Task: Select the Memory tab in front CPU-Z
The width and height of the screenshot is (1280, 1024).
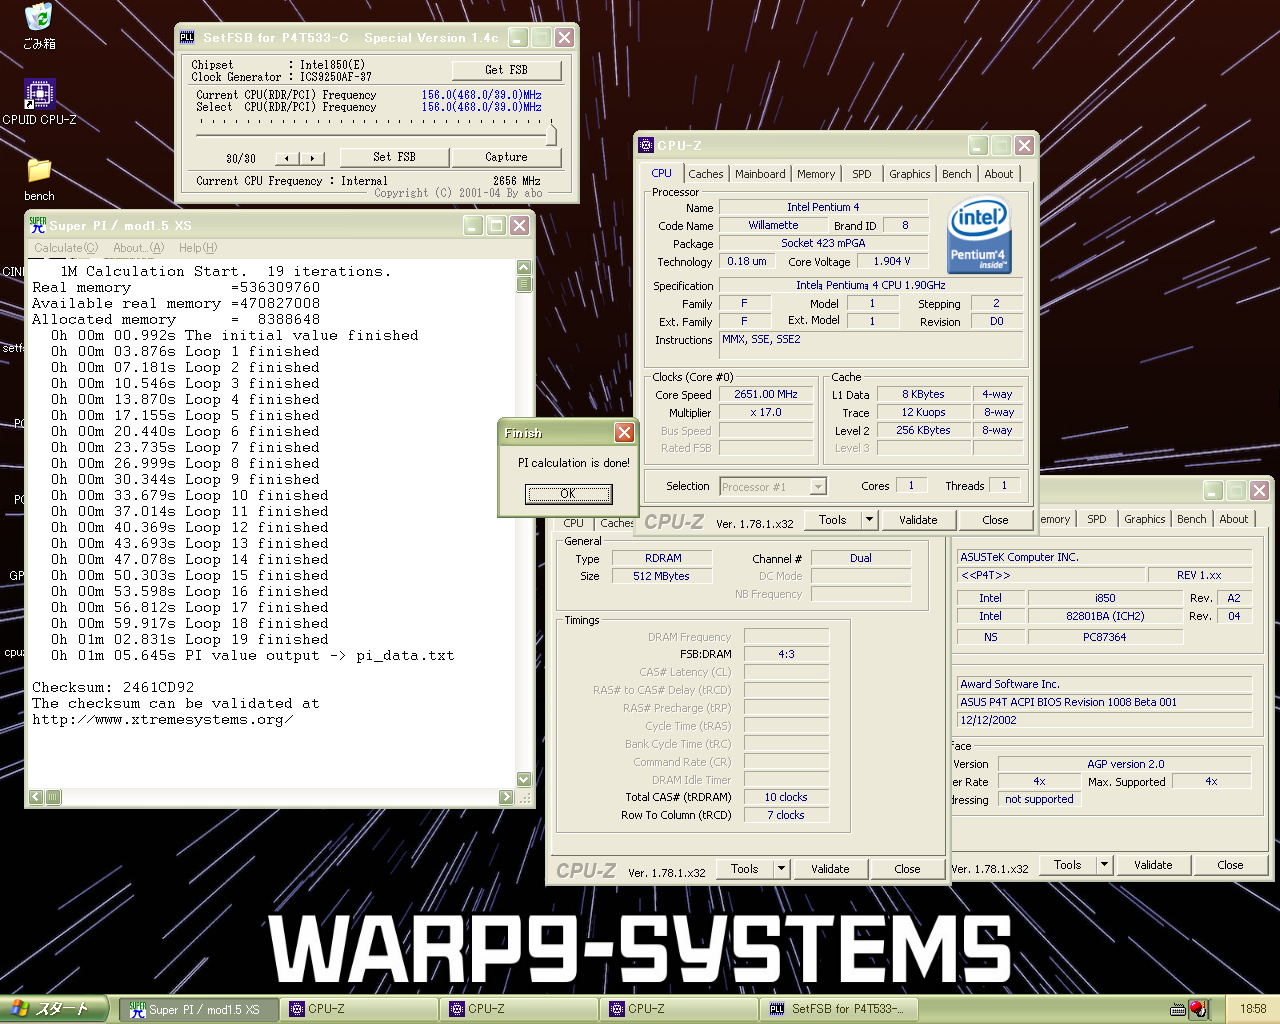Action: [x=816, y=174]
